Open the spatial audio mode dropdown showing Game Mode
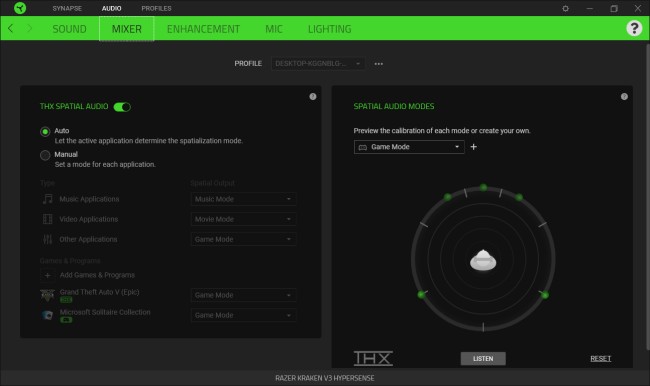The width and height of the screenshot is (650, 386). coord(409,147)
